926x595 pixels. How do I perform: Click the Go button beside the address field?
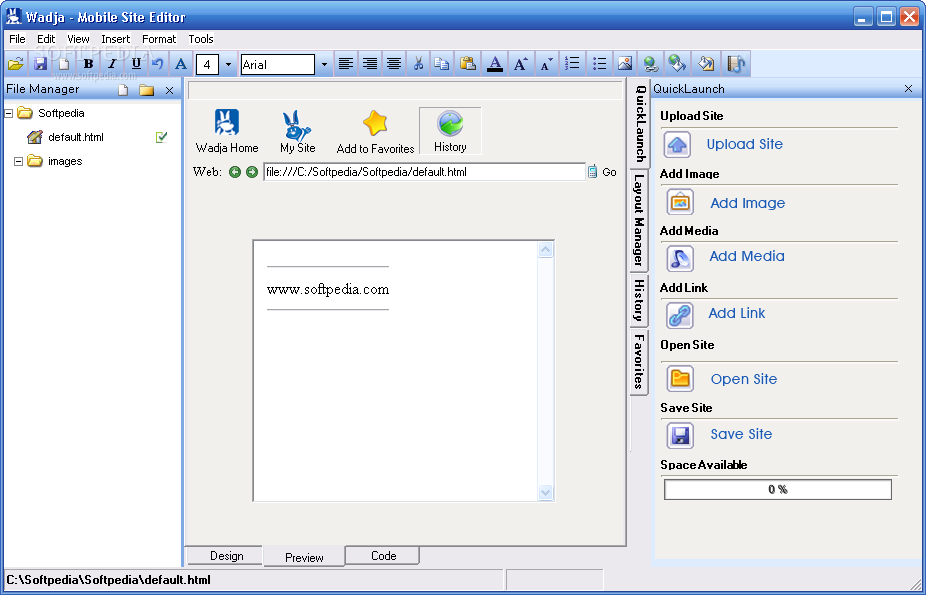602,172
